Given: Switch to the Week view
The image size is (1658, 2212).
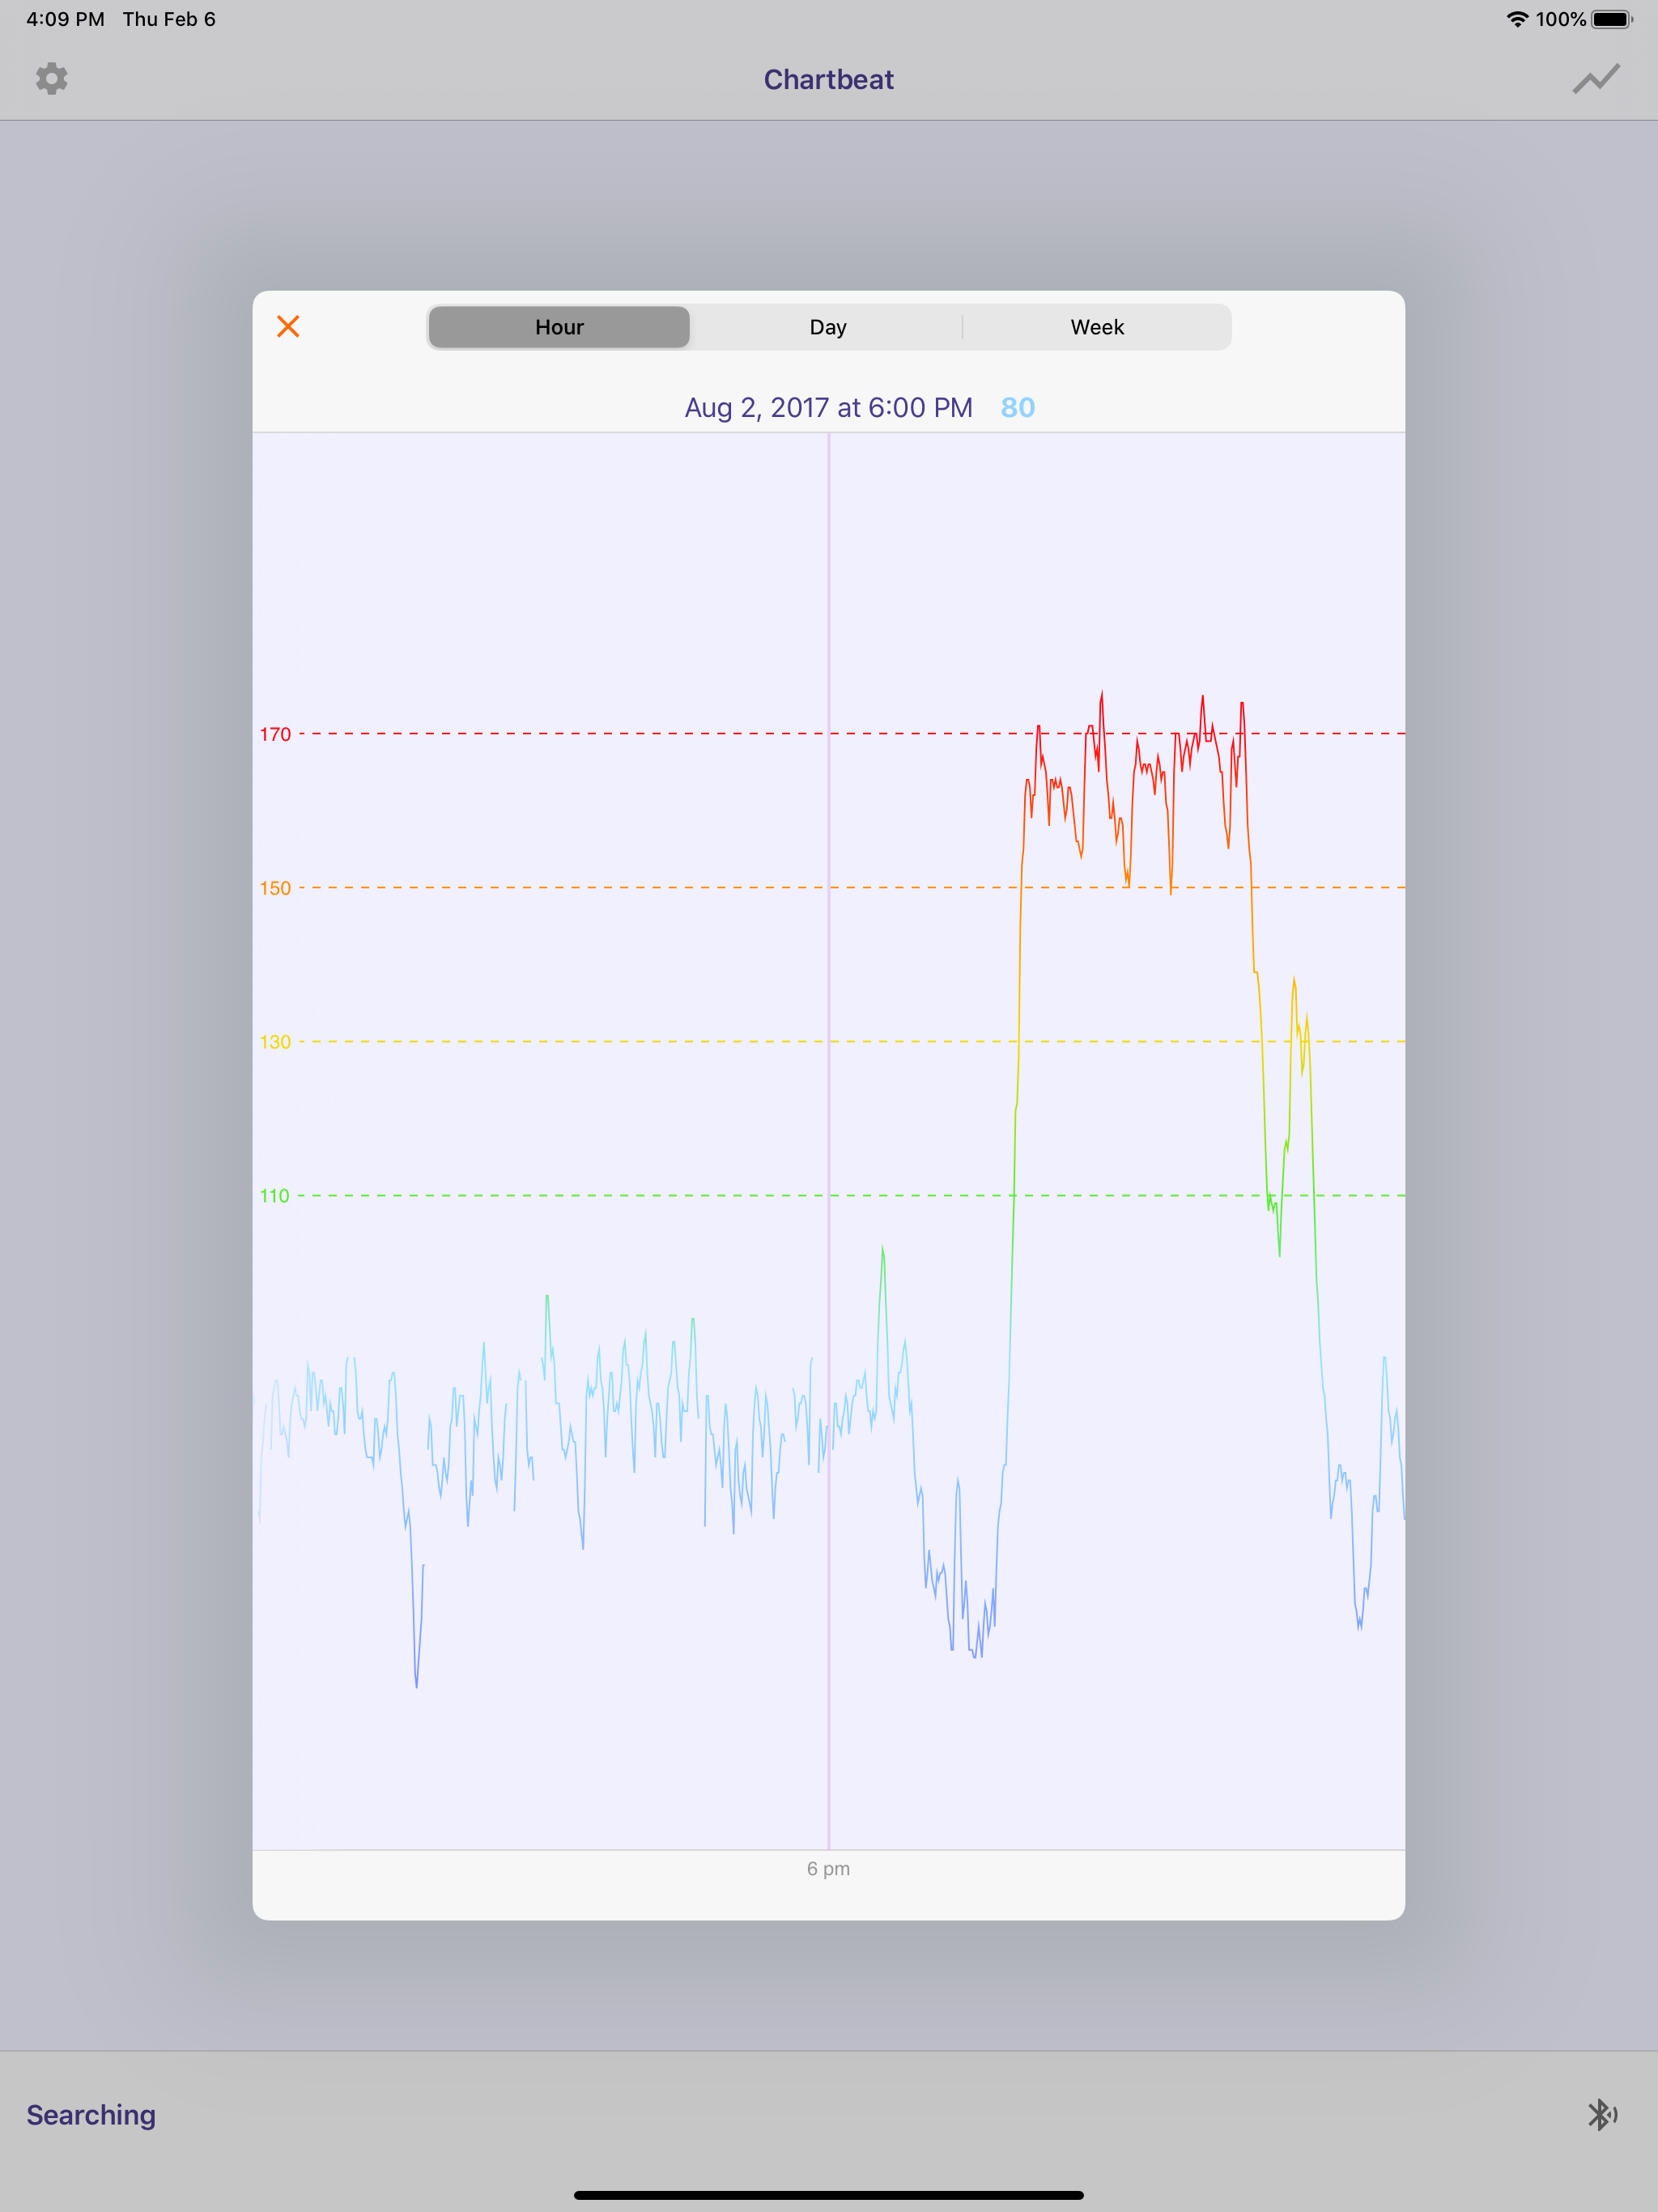Looking at the screenshot, I should click(x=1096, y=326).
